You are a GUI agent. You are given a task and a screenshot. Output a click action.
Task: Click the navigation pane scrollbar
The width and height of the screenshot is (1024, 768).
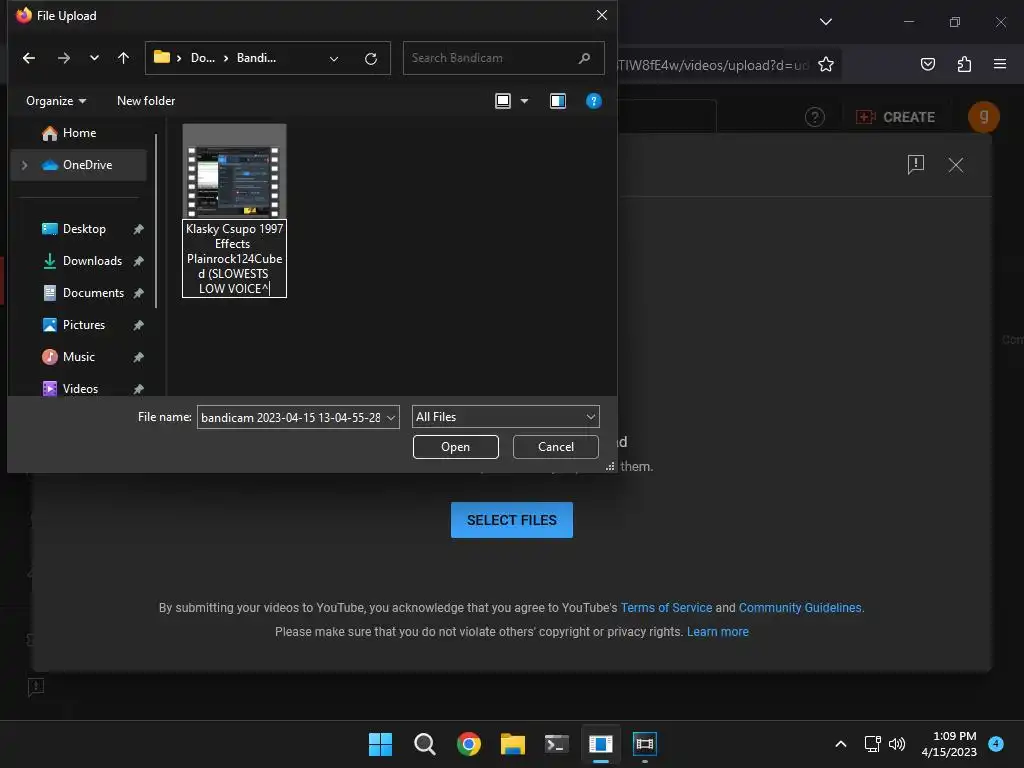(x=156, y=220)
